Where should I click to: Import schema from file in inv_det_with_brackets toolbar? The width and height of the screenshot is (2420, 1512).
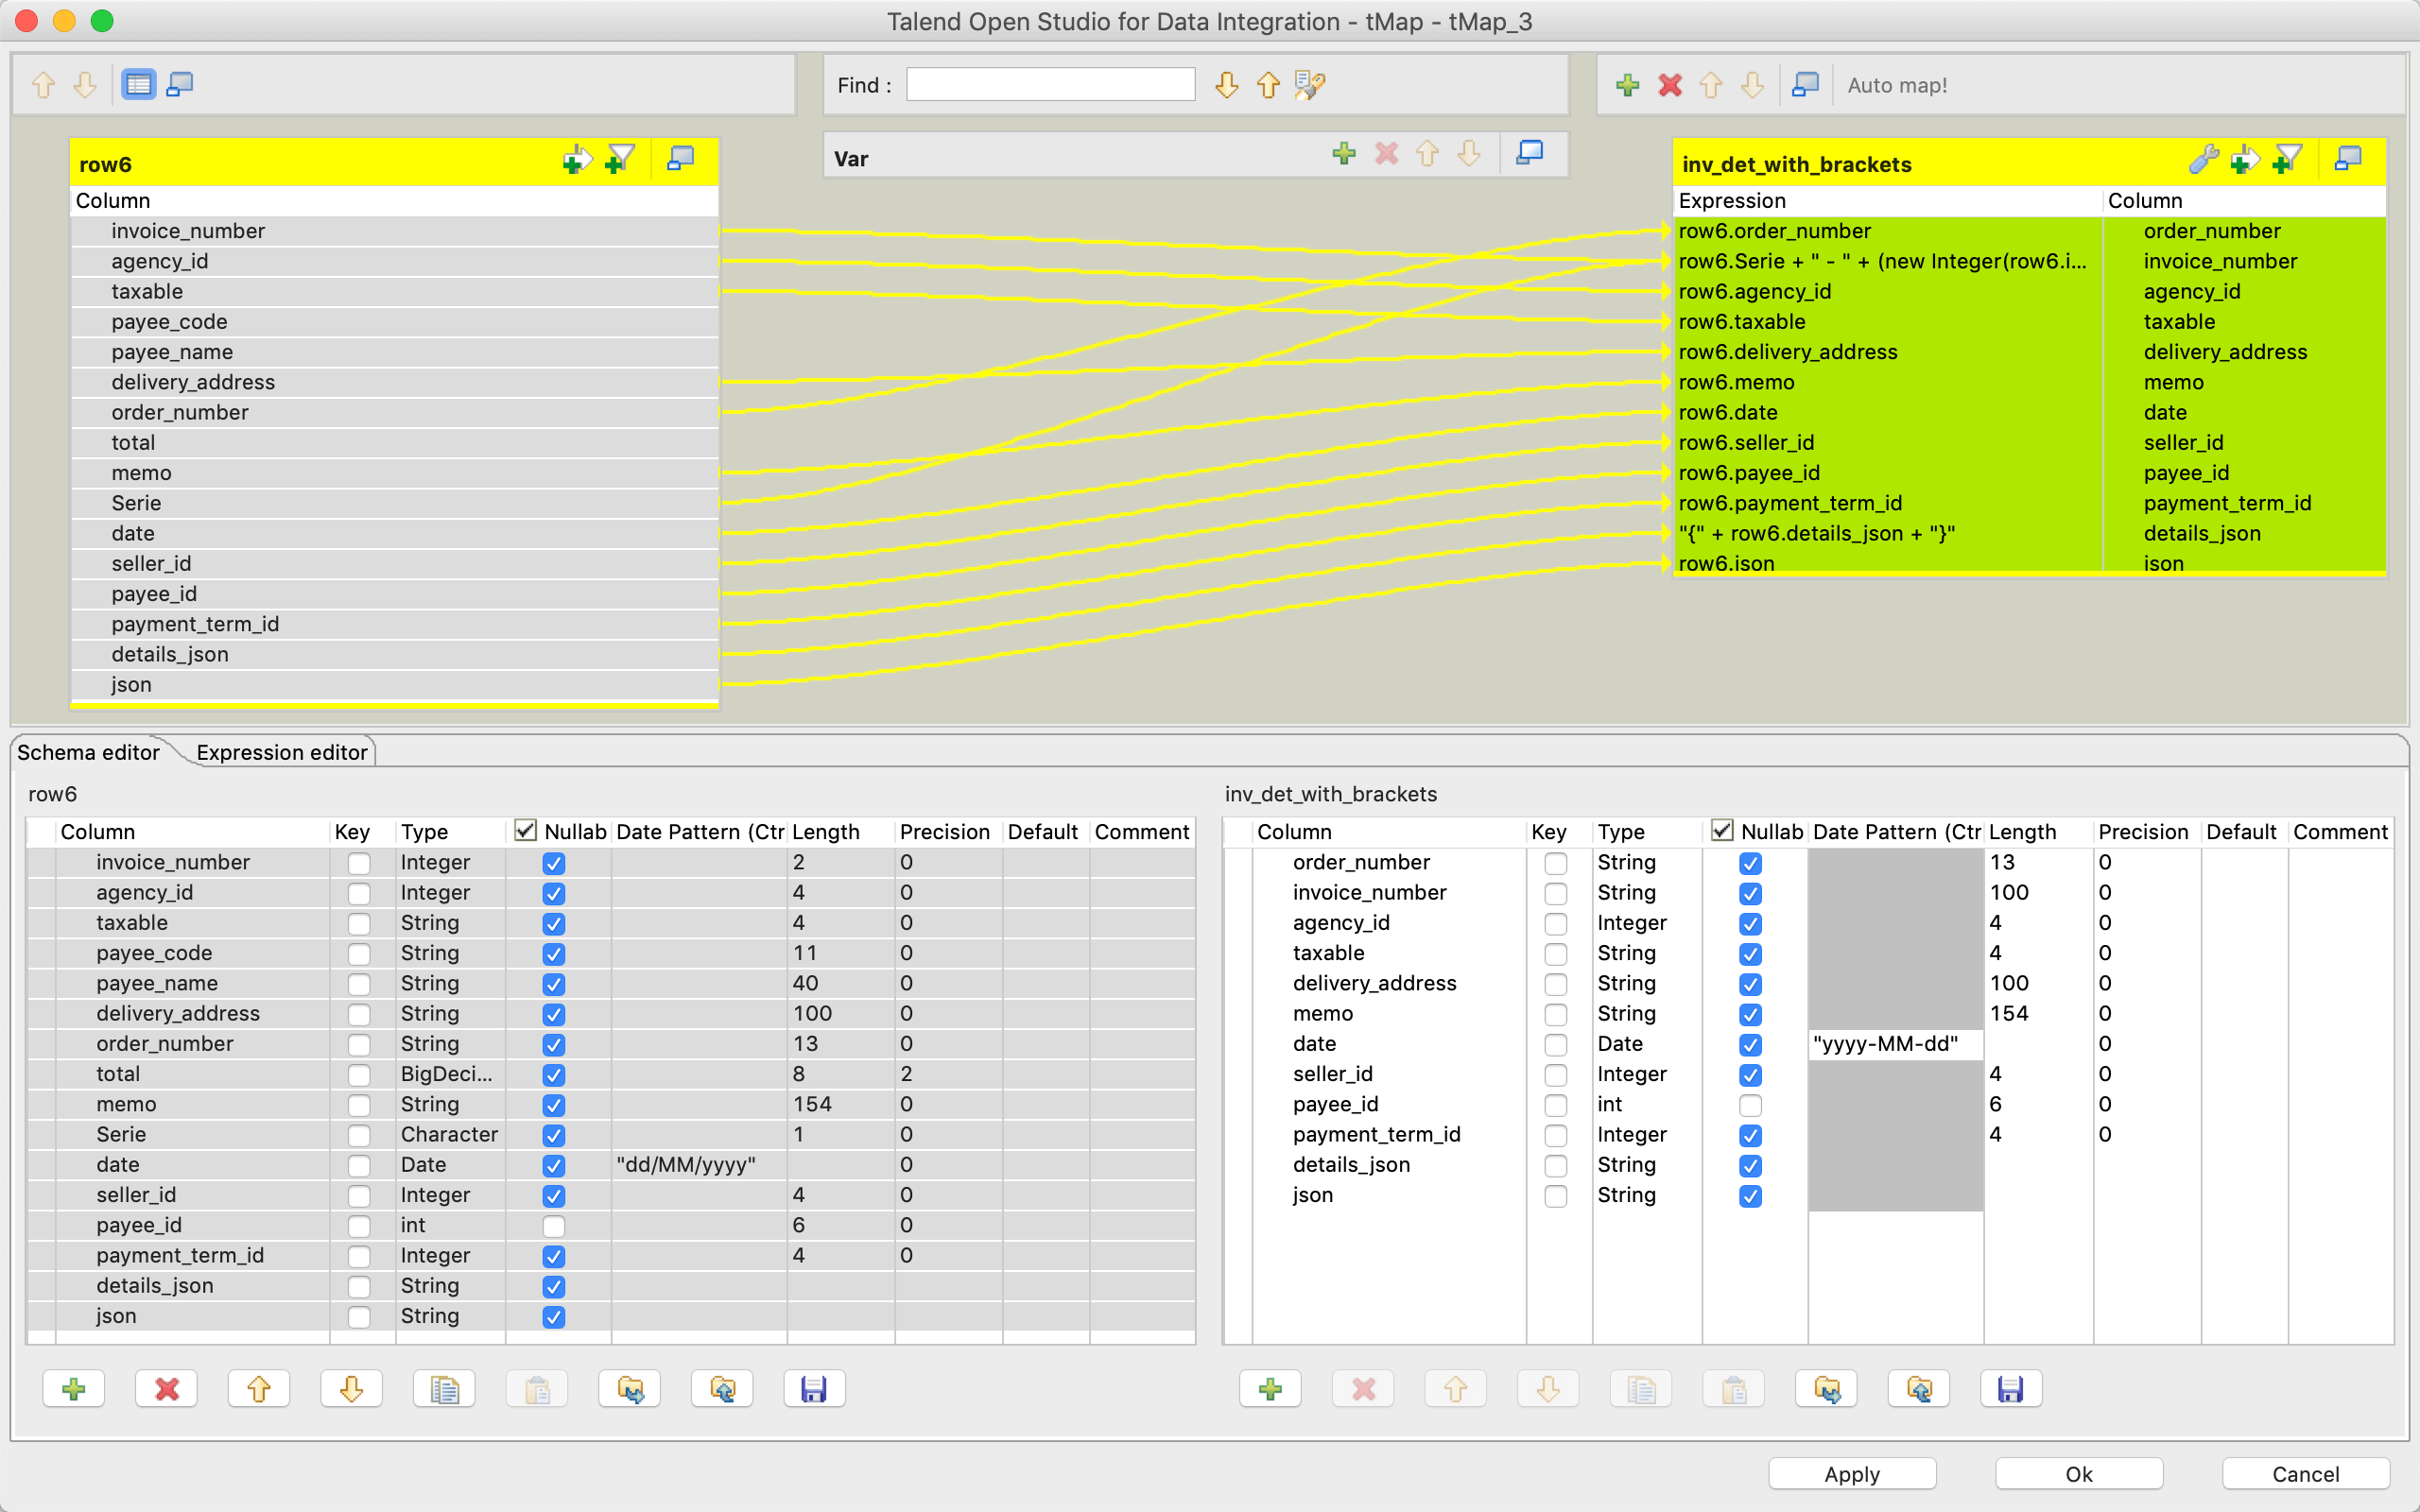(1826, 1388)
